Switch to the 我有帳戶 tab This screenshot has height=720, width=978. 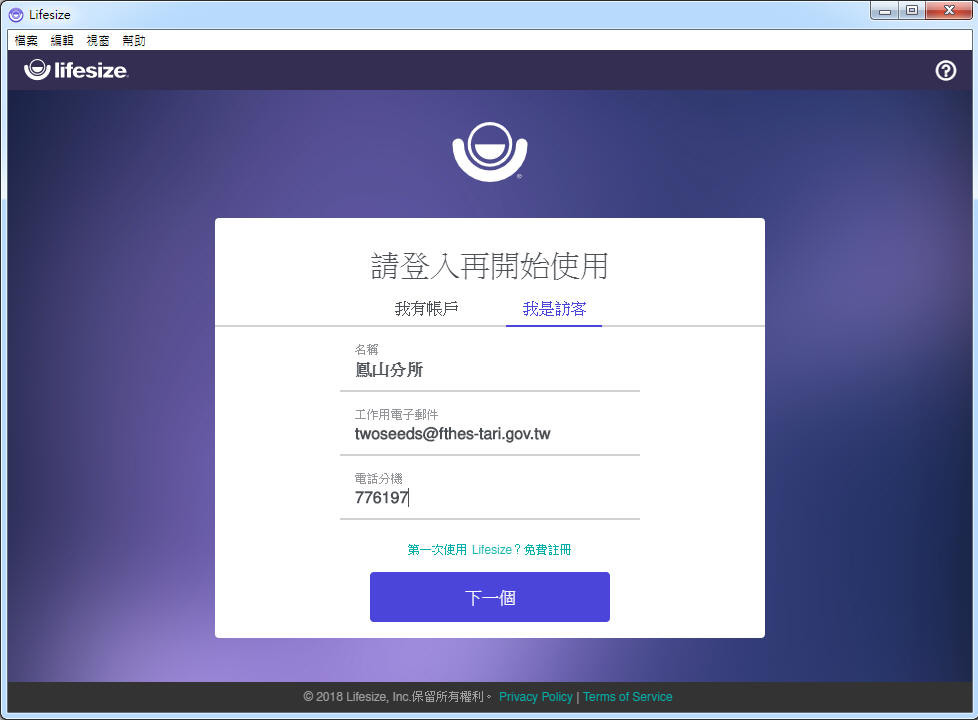coord(427,308)
